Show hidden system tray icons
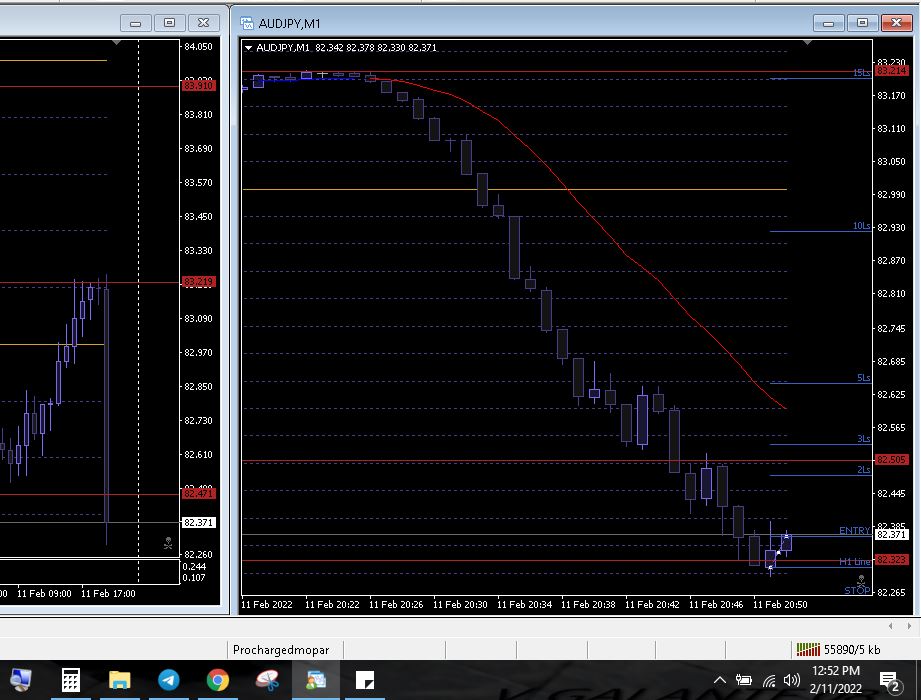 click(720, 681)
